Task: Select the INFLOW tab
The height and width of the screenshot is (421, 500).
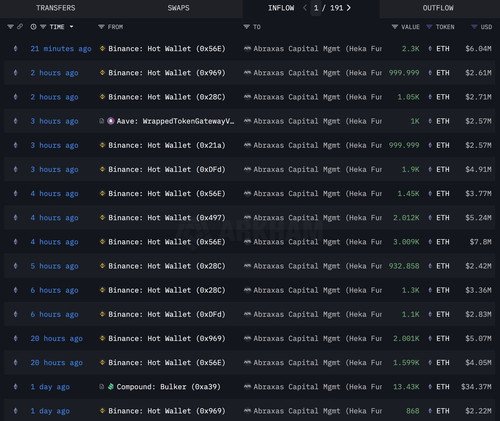Action: [281, 8]
